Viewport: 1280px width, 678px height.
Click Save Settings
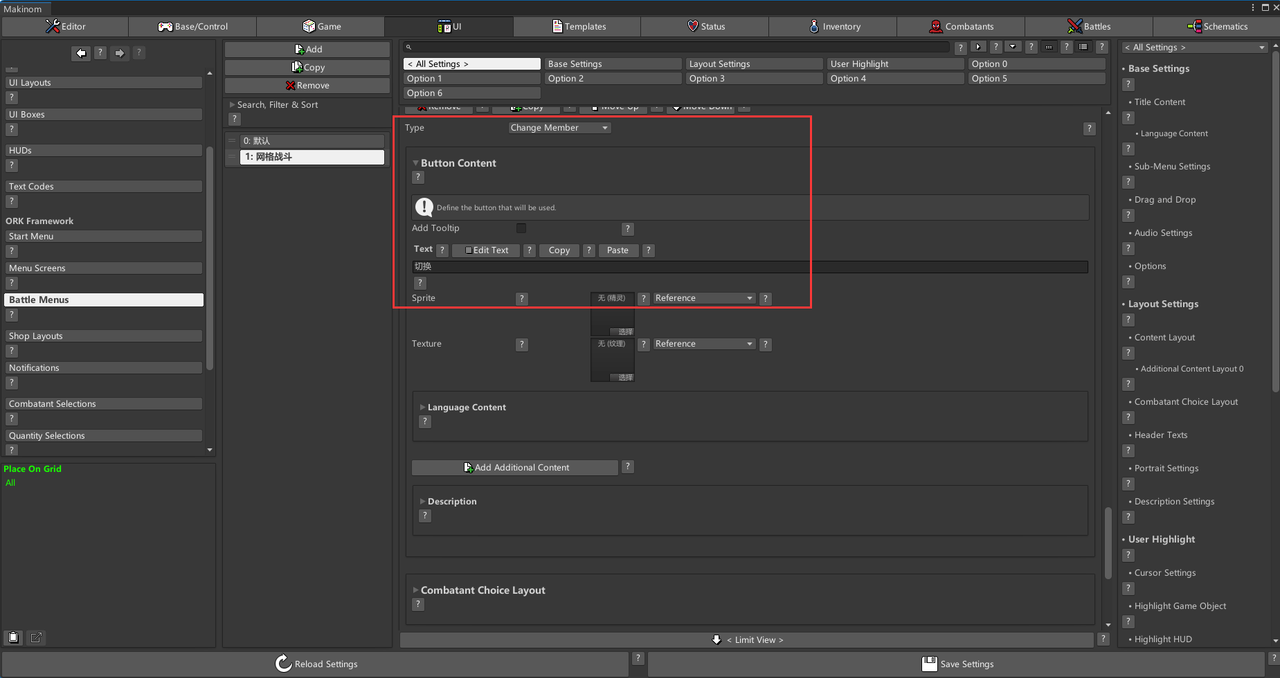coord(956,663)
